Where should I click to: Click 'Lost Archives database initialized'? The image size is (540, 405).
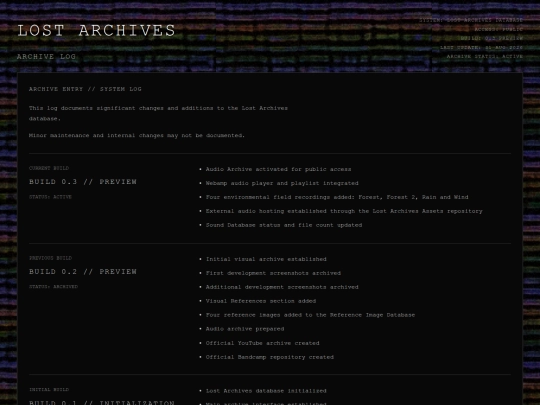pyautogui.click(x=266, y=391)
